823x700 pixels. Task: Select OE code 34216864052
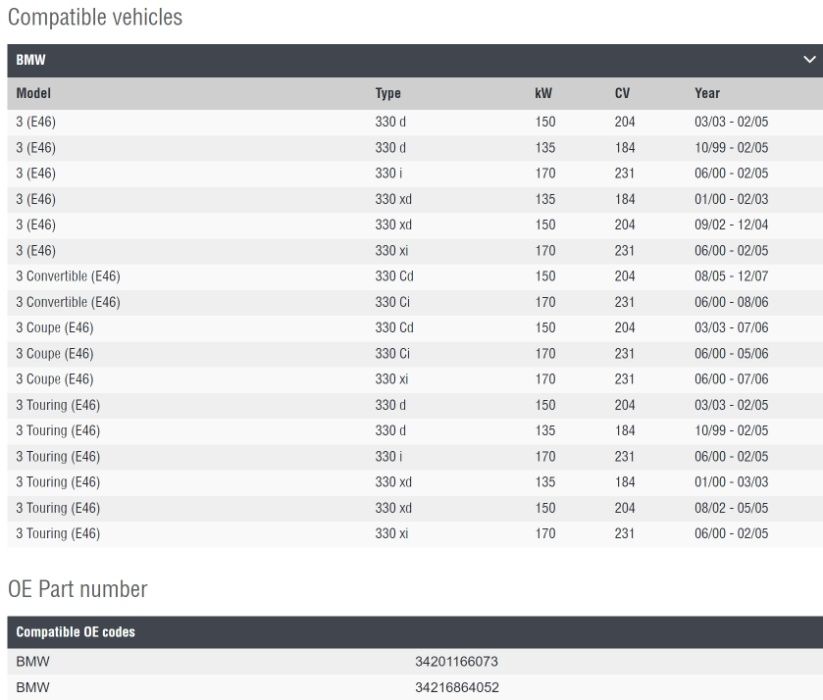pos(457,688)
